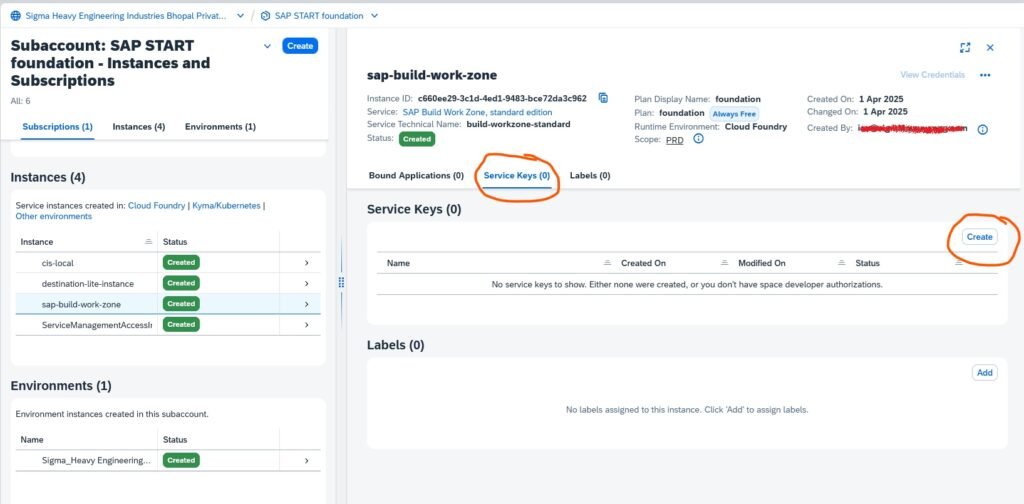Click info icon next to Scope PRD
The image size is (1024, 504).
[698, 139]
